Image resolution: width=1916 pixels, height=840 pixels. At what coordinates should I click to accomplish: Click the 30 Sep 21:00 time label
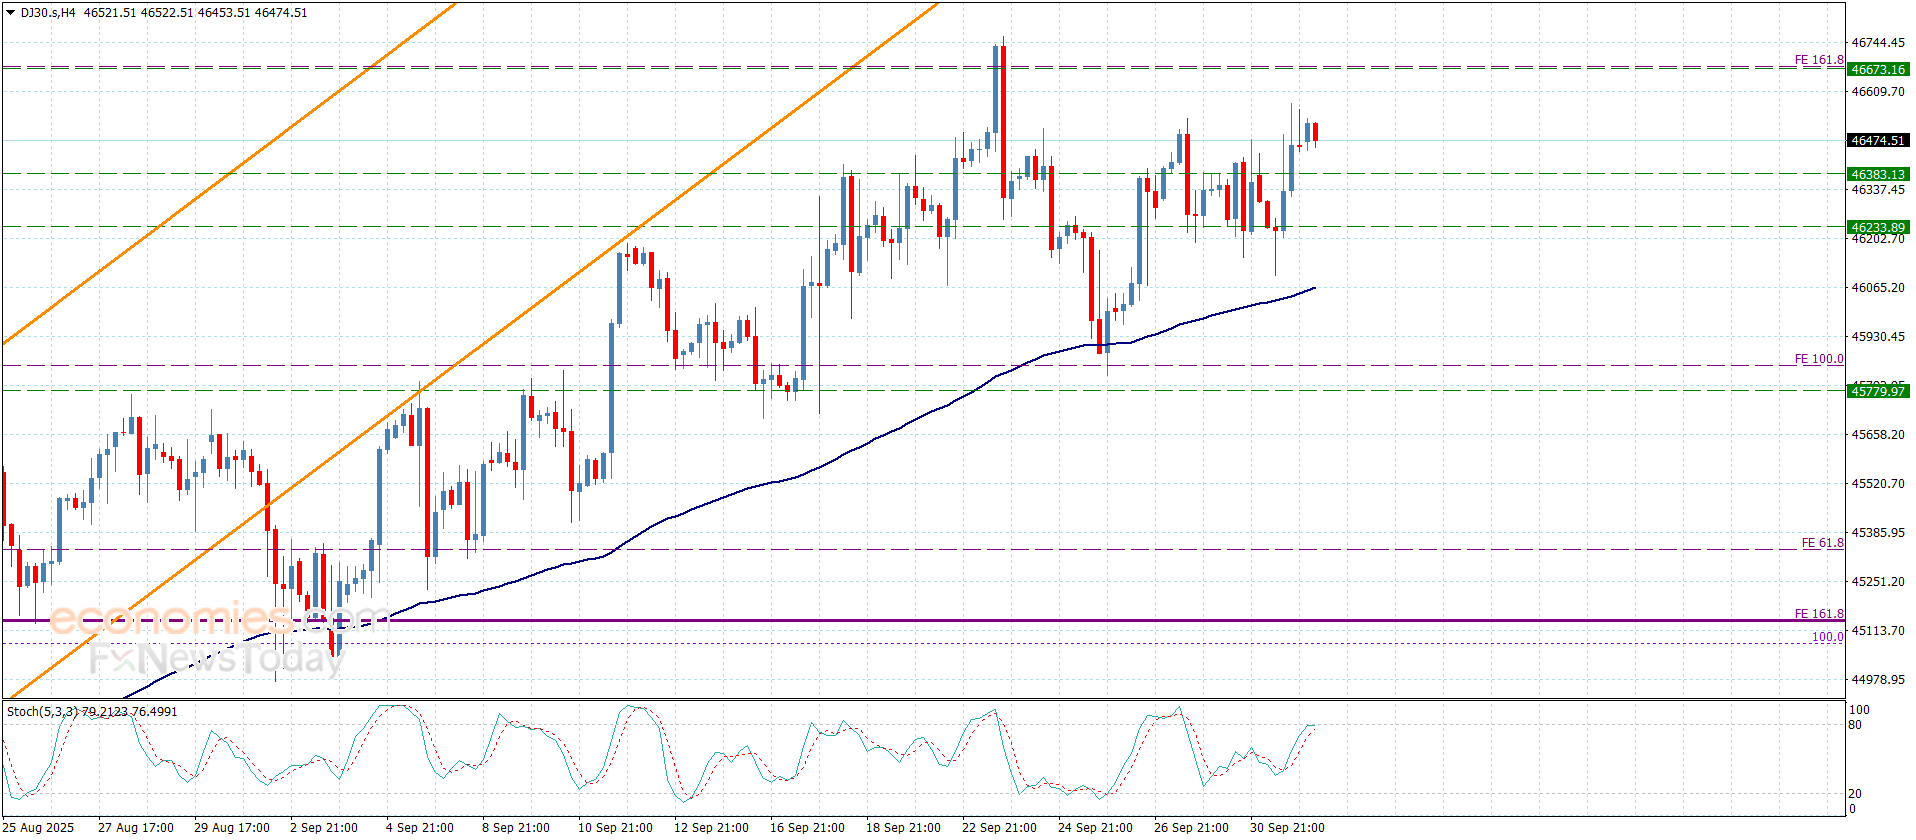[x=1287, y=828]
